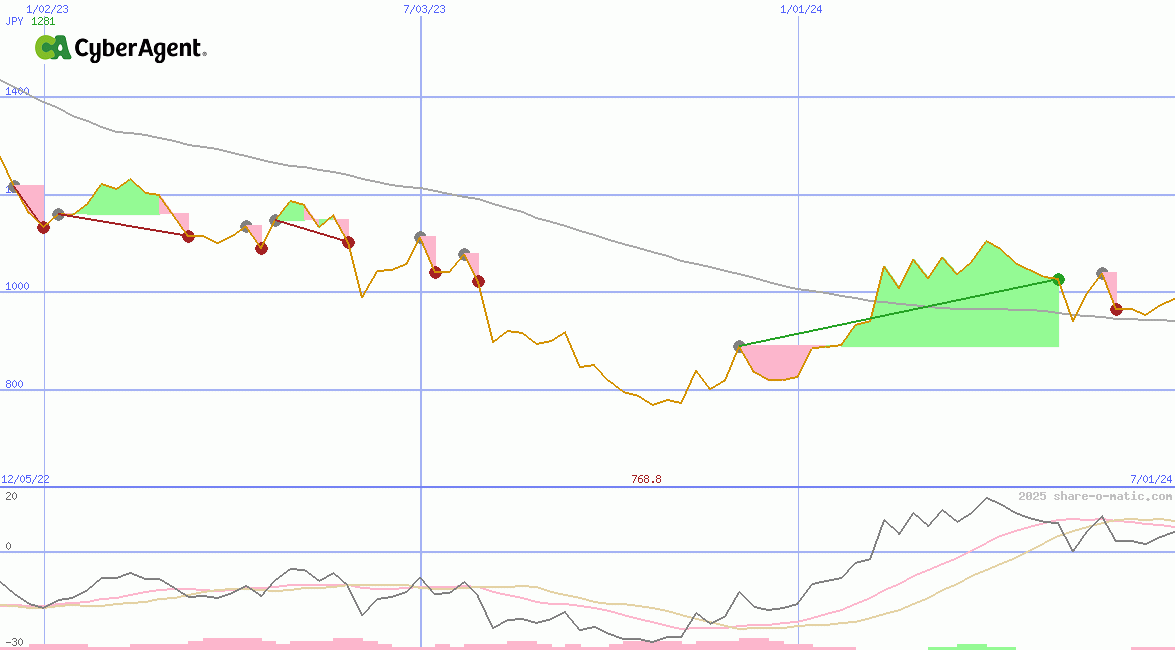
Task: Select the 7/03/23 date label
Action: 424,9
